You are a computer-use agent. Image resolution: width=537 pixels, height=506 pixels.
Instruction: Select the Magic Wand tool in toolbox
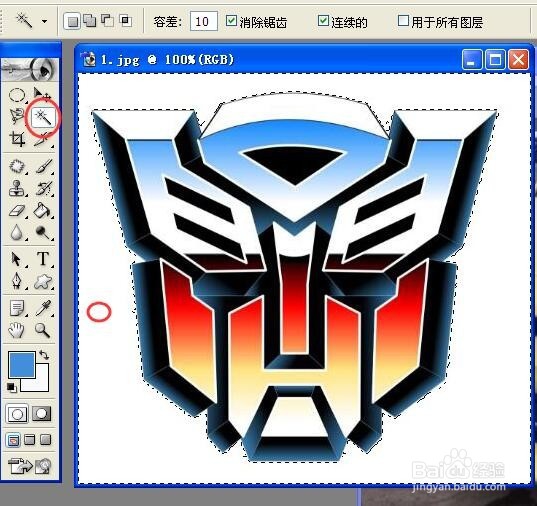[x=42, y=117]
